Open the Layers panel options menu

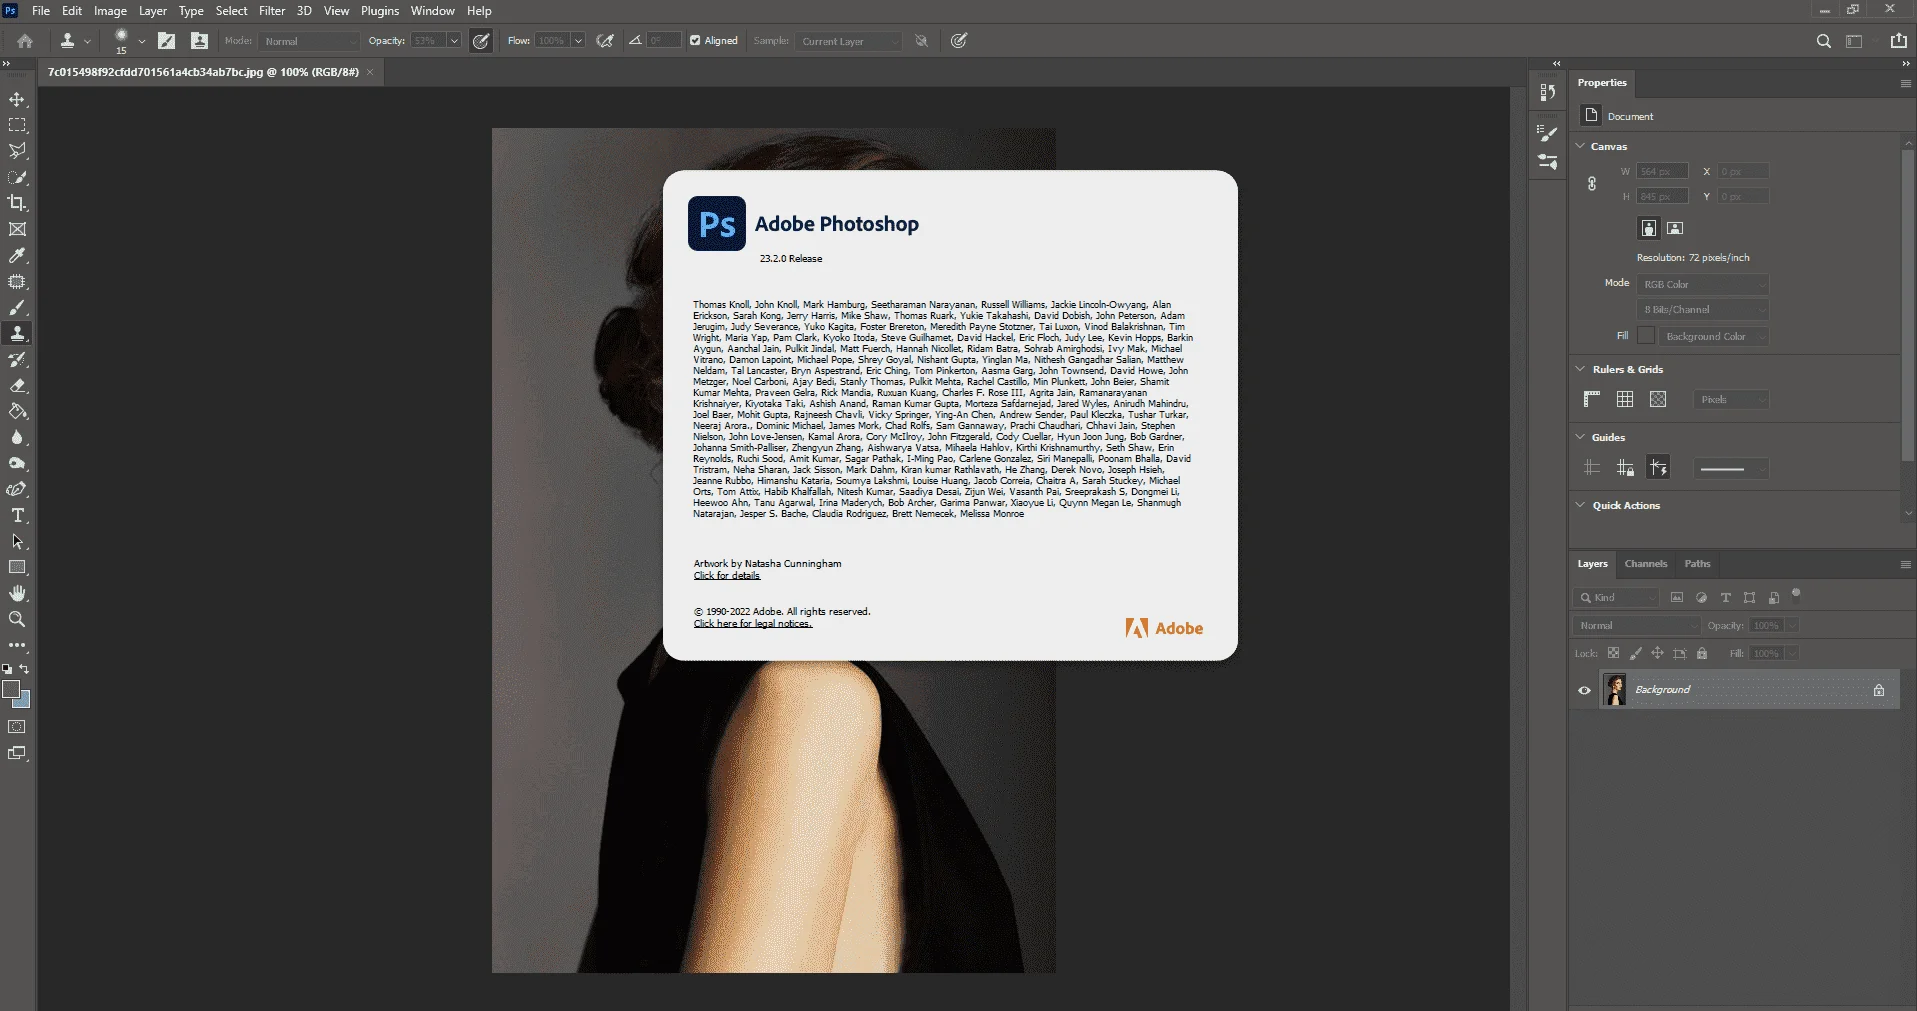coord(1905,564)
